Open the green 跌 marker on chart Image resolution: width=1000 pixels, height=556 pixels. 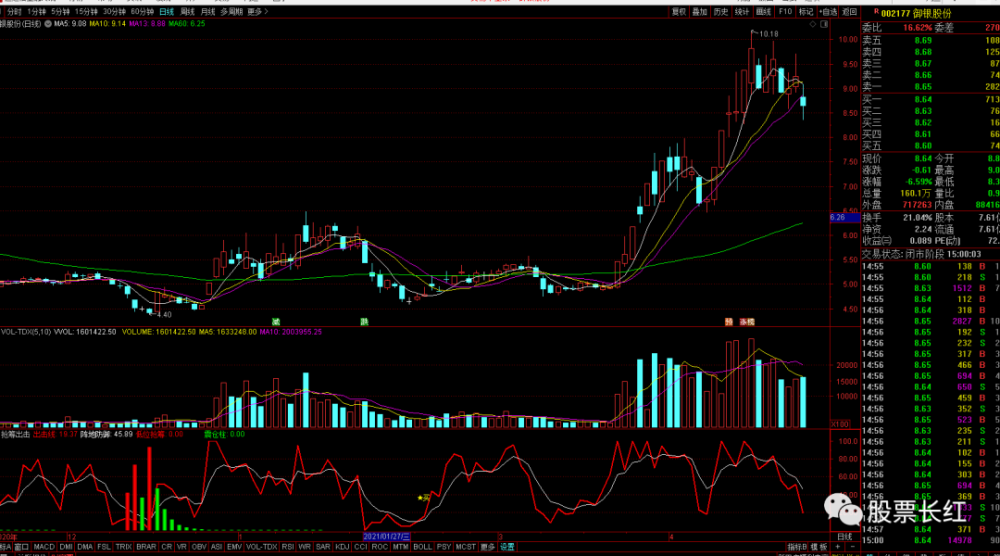coord(364,322)
